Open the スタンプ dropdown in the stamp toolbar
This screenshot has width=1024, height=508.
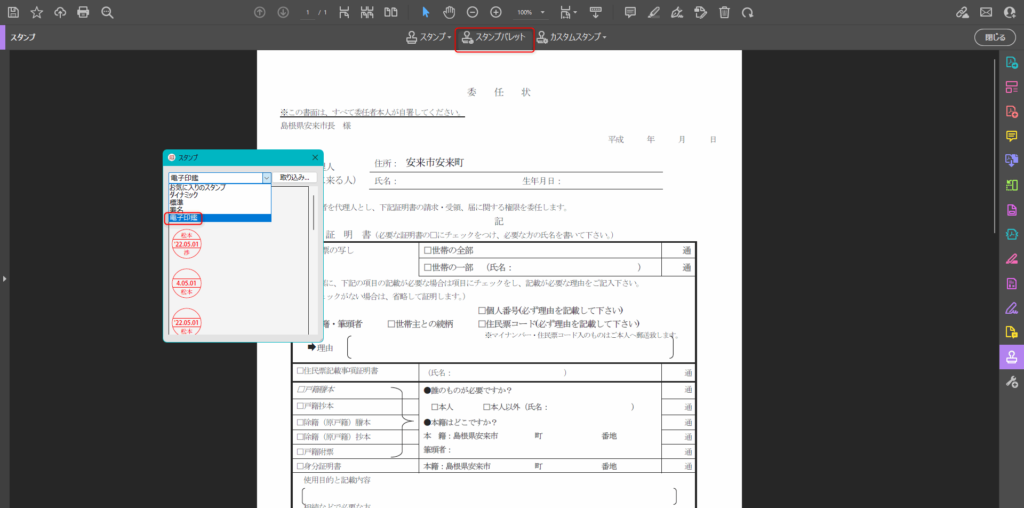[x=428, y=37]
